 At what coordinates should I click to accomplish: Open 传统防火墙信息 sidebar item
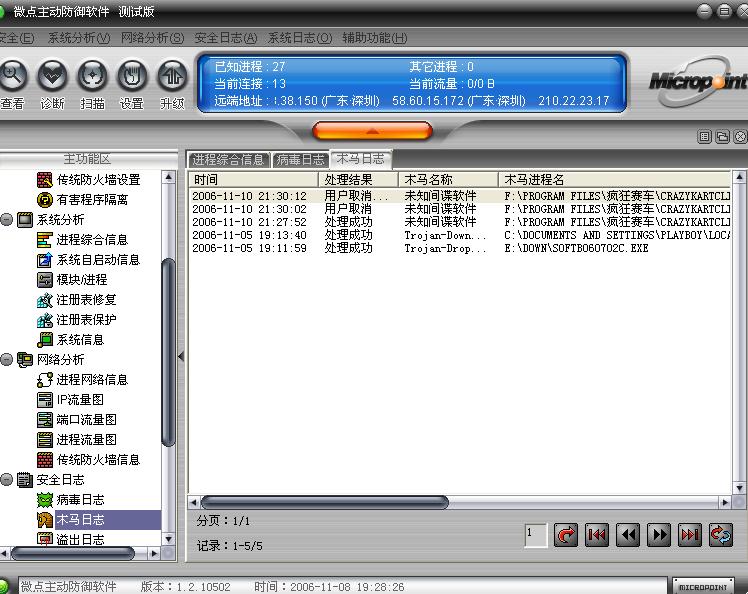pyautogui.click(x=89, y=460)
